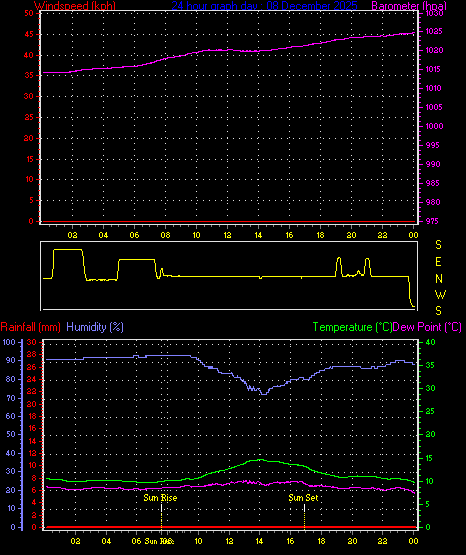The image size is (466, 555).
Task: Pick the 990 barometer axis value
Action: tap(433, 164)
